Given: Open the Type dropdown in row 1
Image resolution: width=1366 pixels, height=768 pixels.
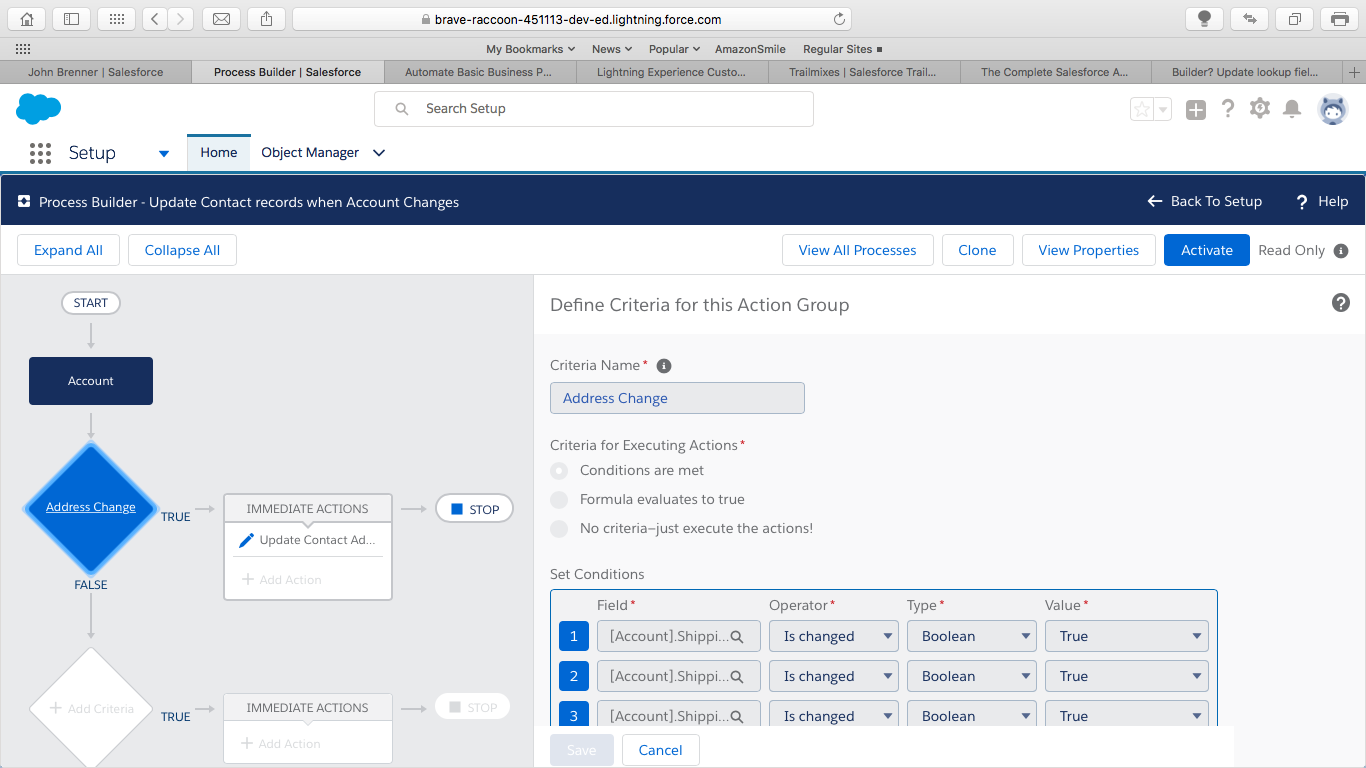Looking at the screenshot, I should click(x=972, y=636).
